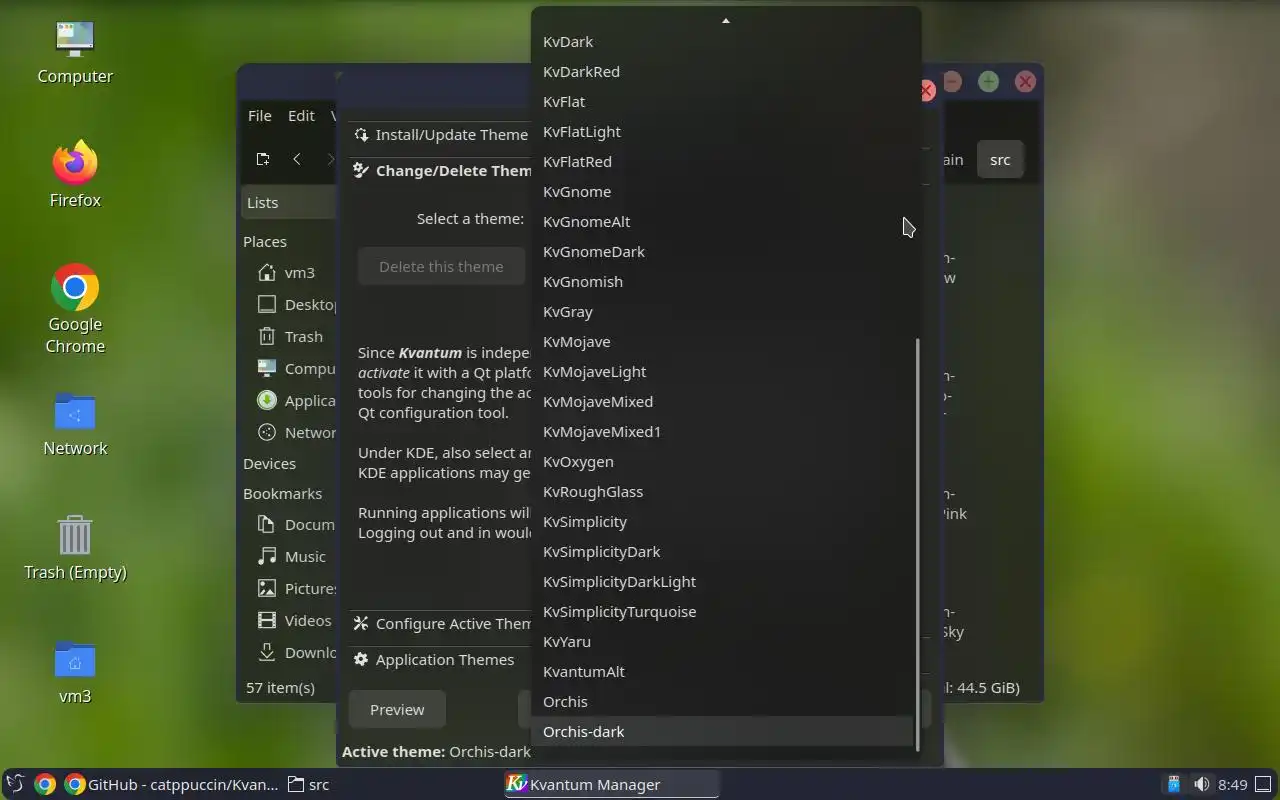Open the Computer desktop icon
Image resolution: width=1280 pixels, height=800 pixels.
(75, 52)
